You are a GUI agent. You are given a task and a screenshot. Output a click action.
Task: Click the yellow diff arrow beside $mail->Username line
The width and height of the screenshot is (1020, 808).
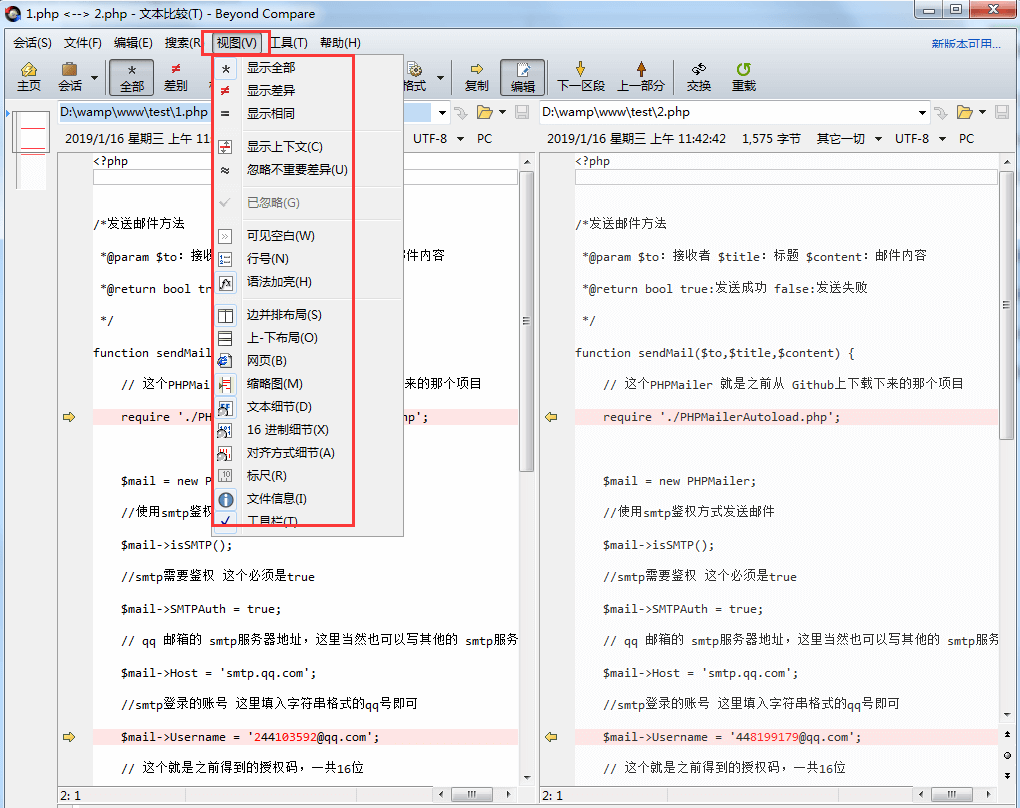click(68, 736)
